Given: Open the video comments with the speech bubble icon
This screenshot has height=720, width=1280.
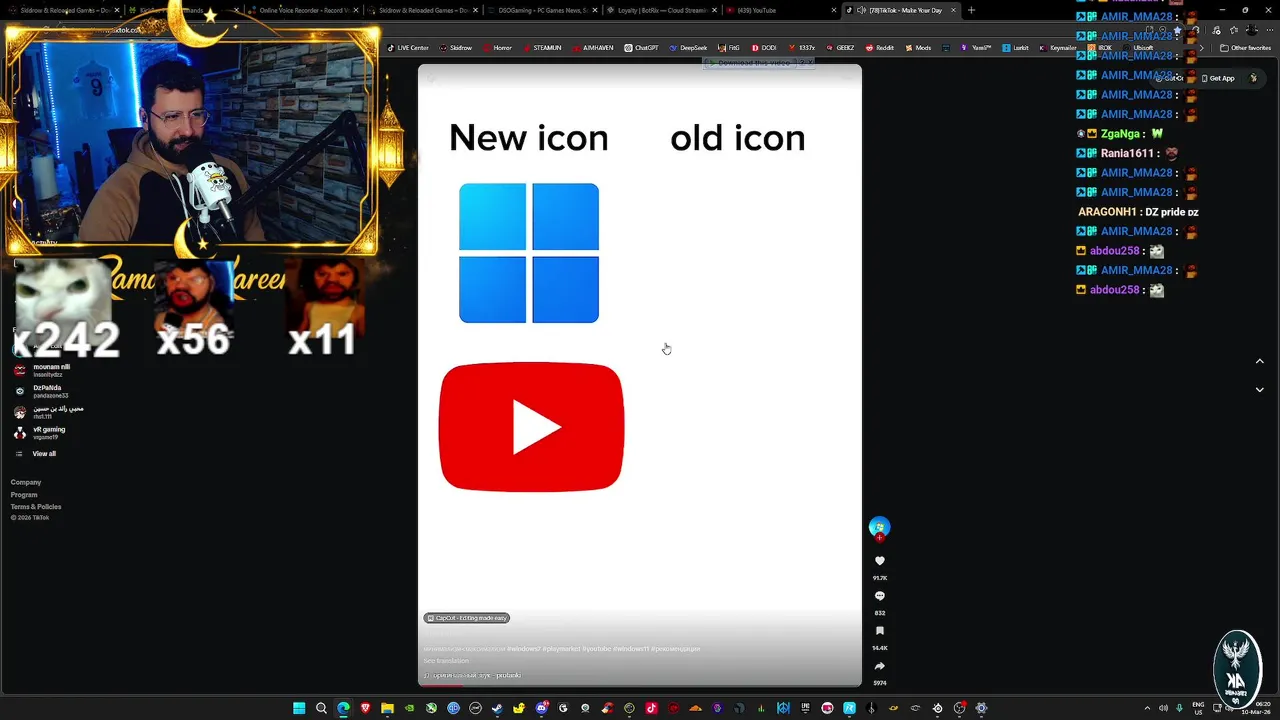Looking at the screenshot, I should pyautogui.click(x=880, y=596).
